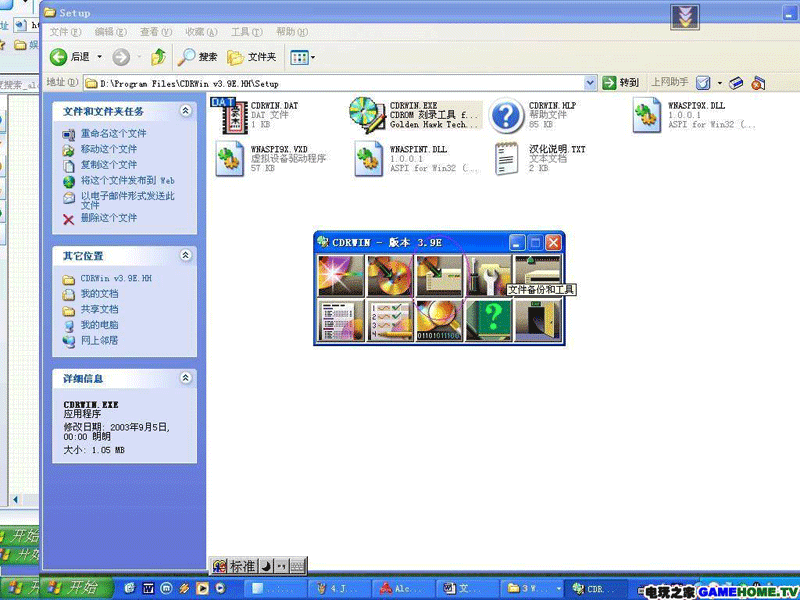The width and height of the screenshot is (800, 600).
Task: Open the 编辑(E) menu
Action: (111, 32)
